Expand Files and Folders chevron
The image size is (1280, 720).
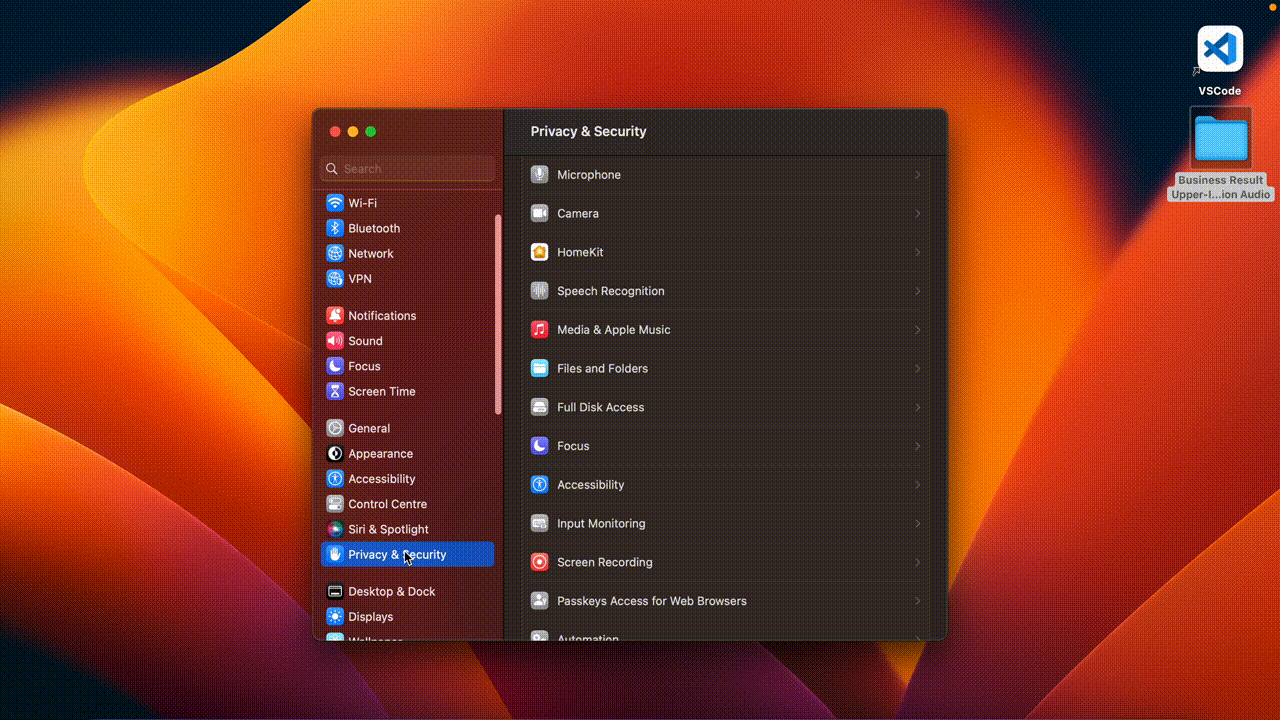pyautogui.click(x=917, y=369)
